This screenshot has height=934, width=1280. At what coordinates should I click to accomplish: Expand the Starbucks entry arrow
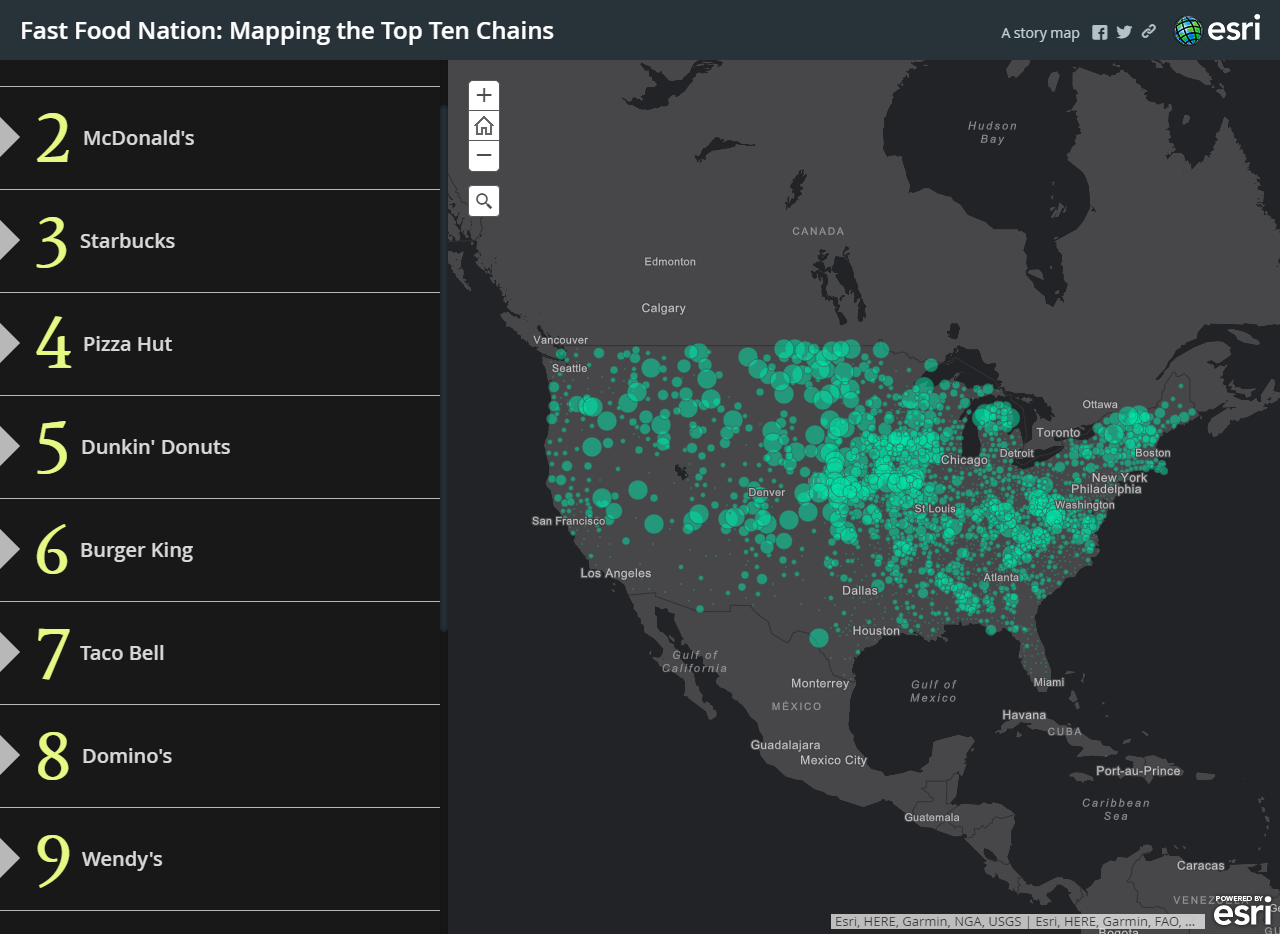click(x=9, y=241)
